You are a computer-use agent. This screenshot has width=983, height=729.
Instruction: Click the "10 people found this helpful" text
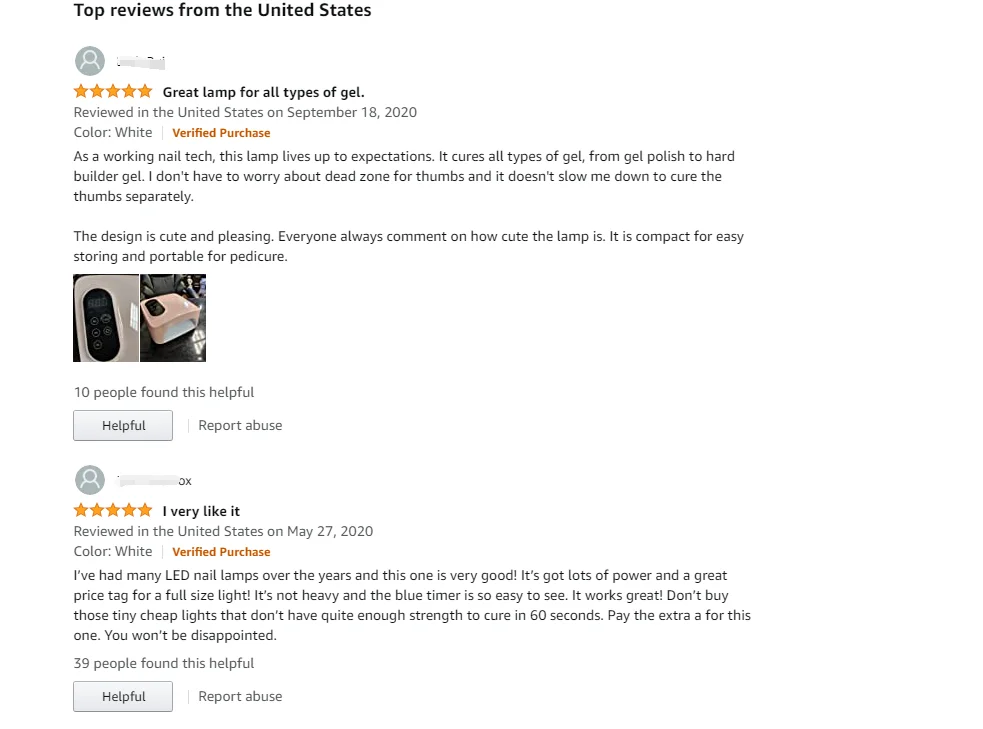pyautogui.click(x=164, y=393)
